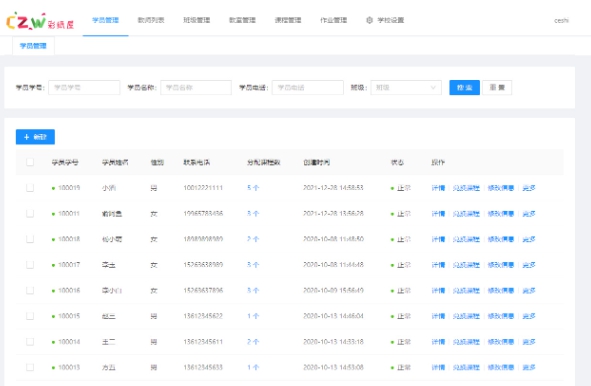Click the blue search button
The image size is (591, 386).
pos(464,87)
